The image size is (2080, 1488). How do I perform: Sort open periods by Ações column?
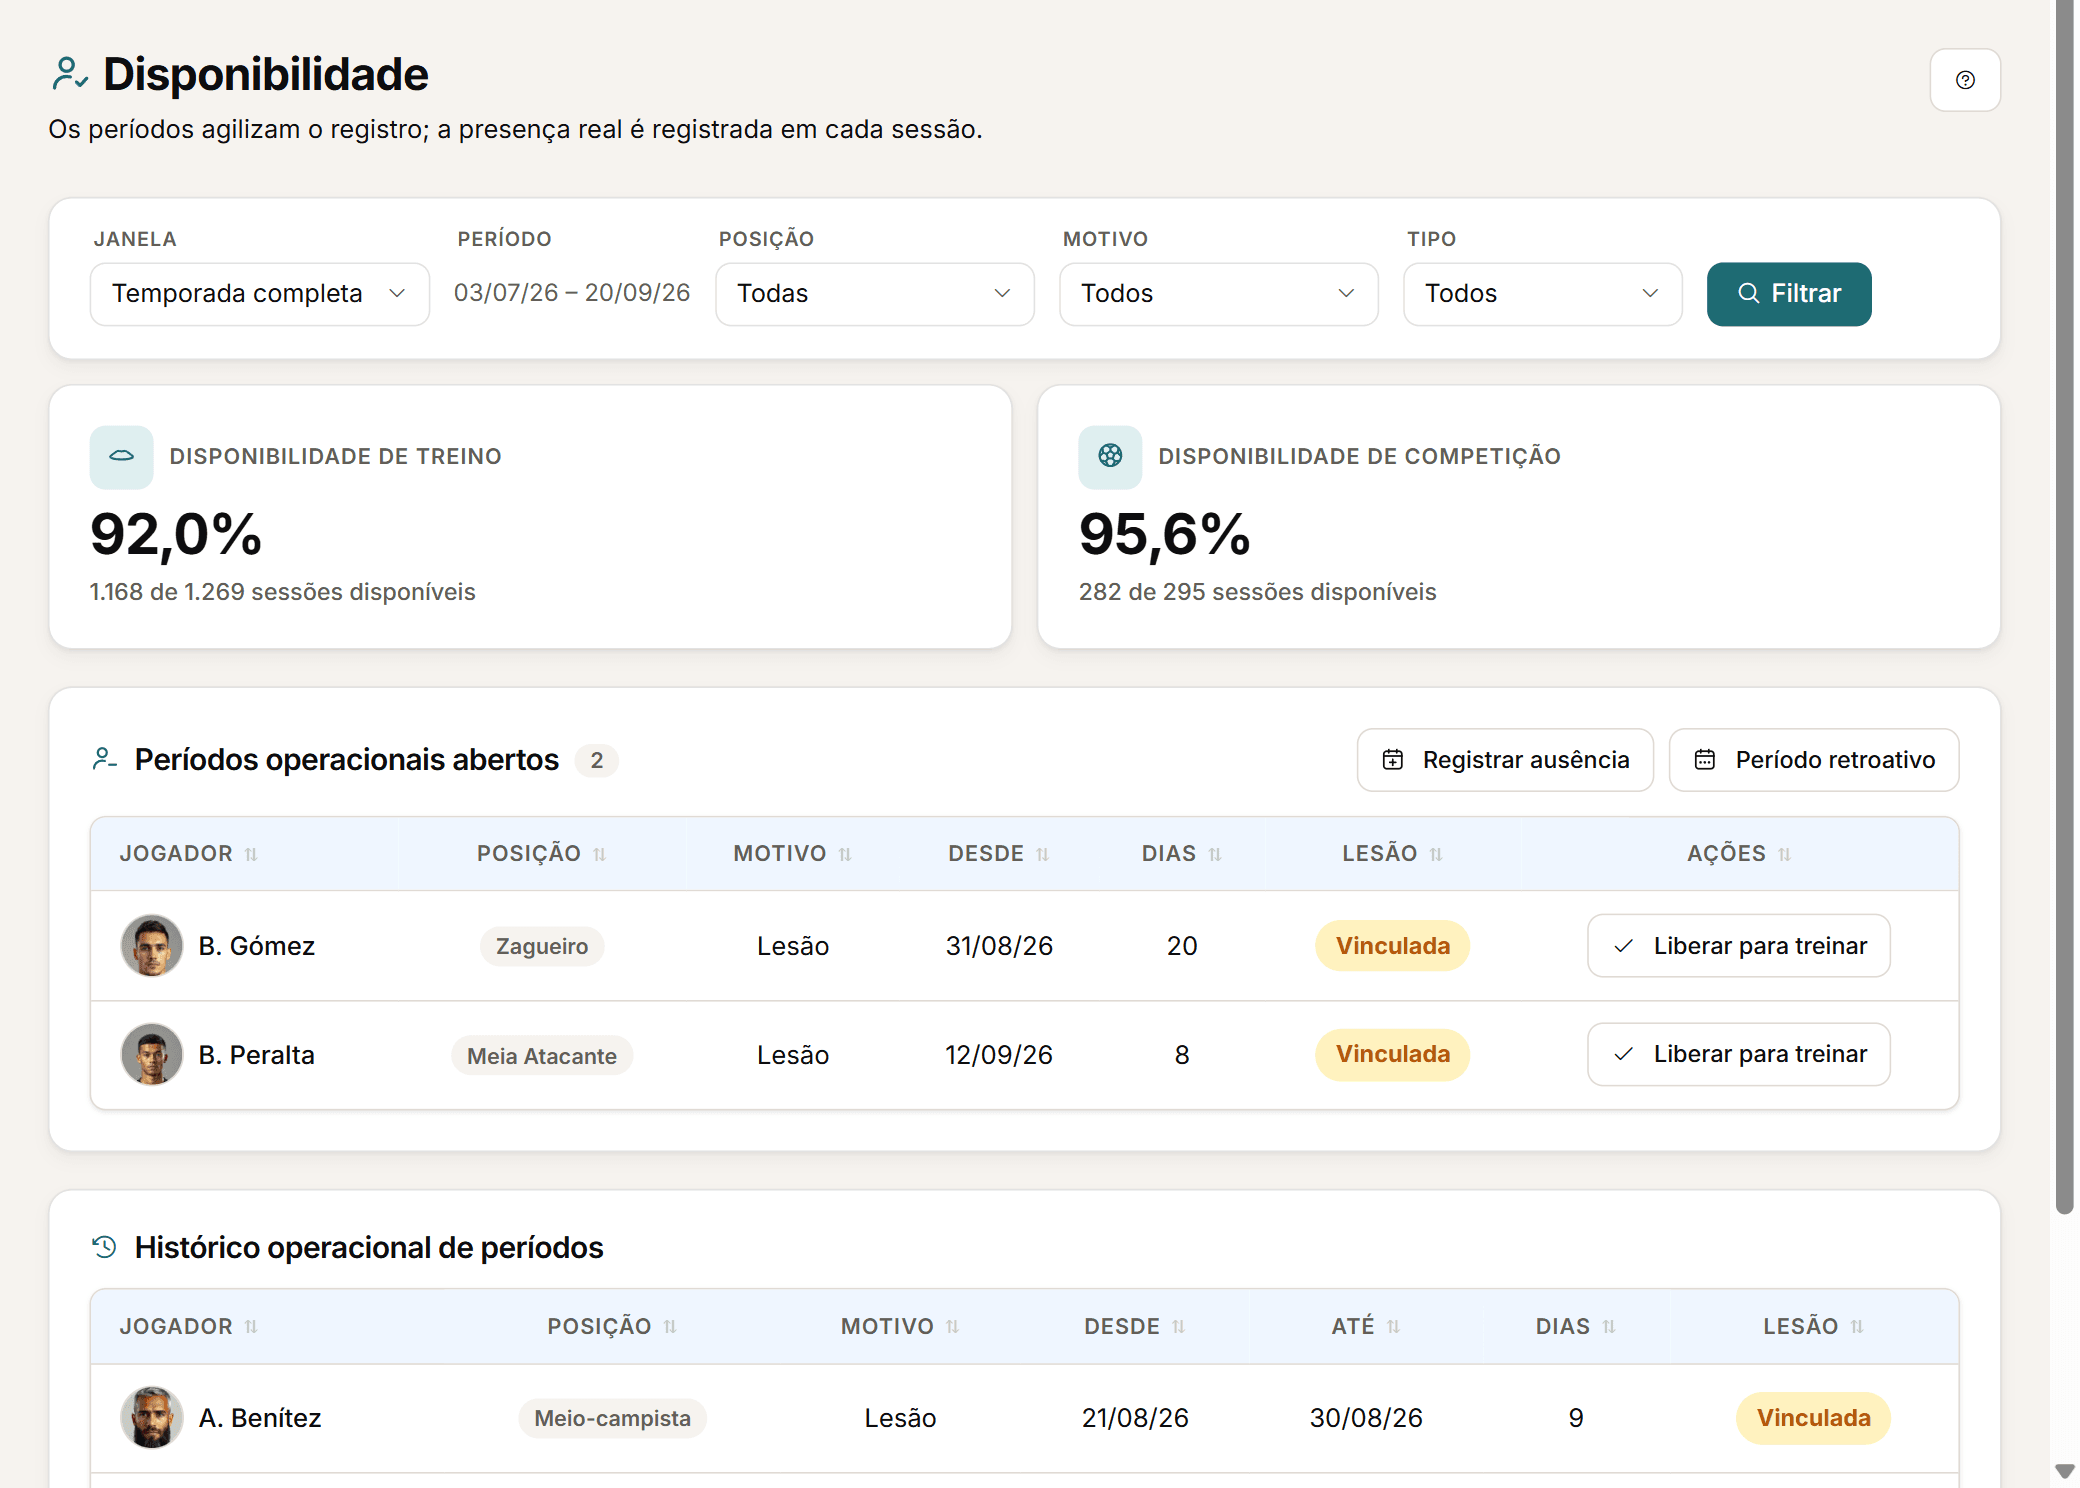(x=1738, y=854)
